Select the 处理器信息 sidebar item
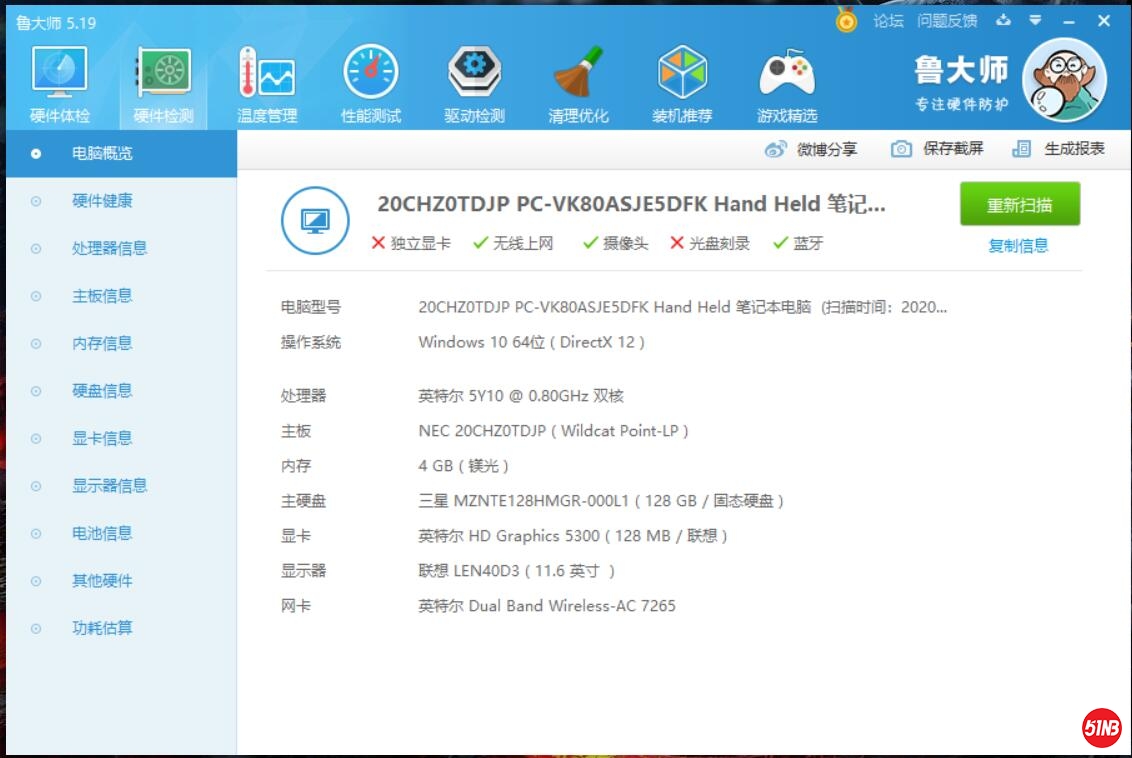The height and width of the screenshot is (758, 1132). [x=109, y=248]
